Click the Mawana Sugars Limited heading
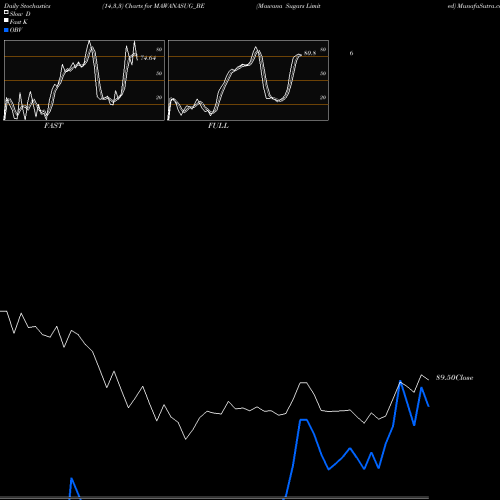500x500 pixels. click(288, 6)
